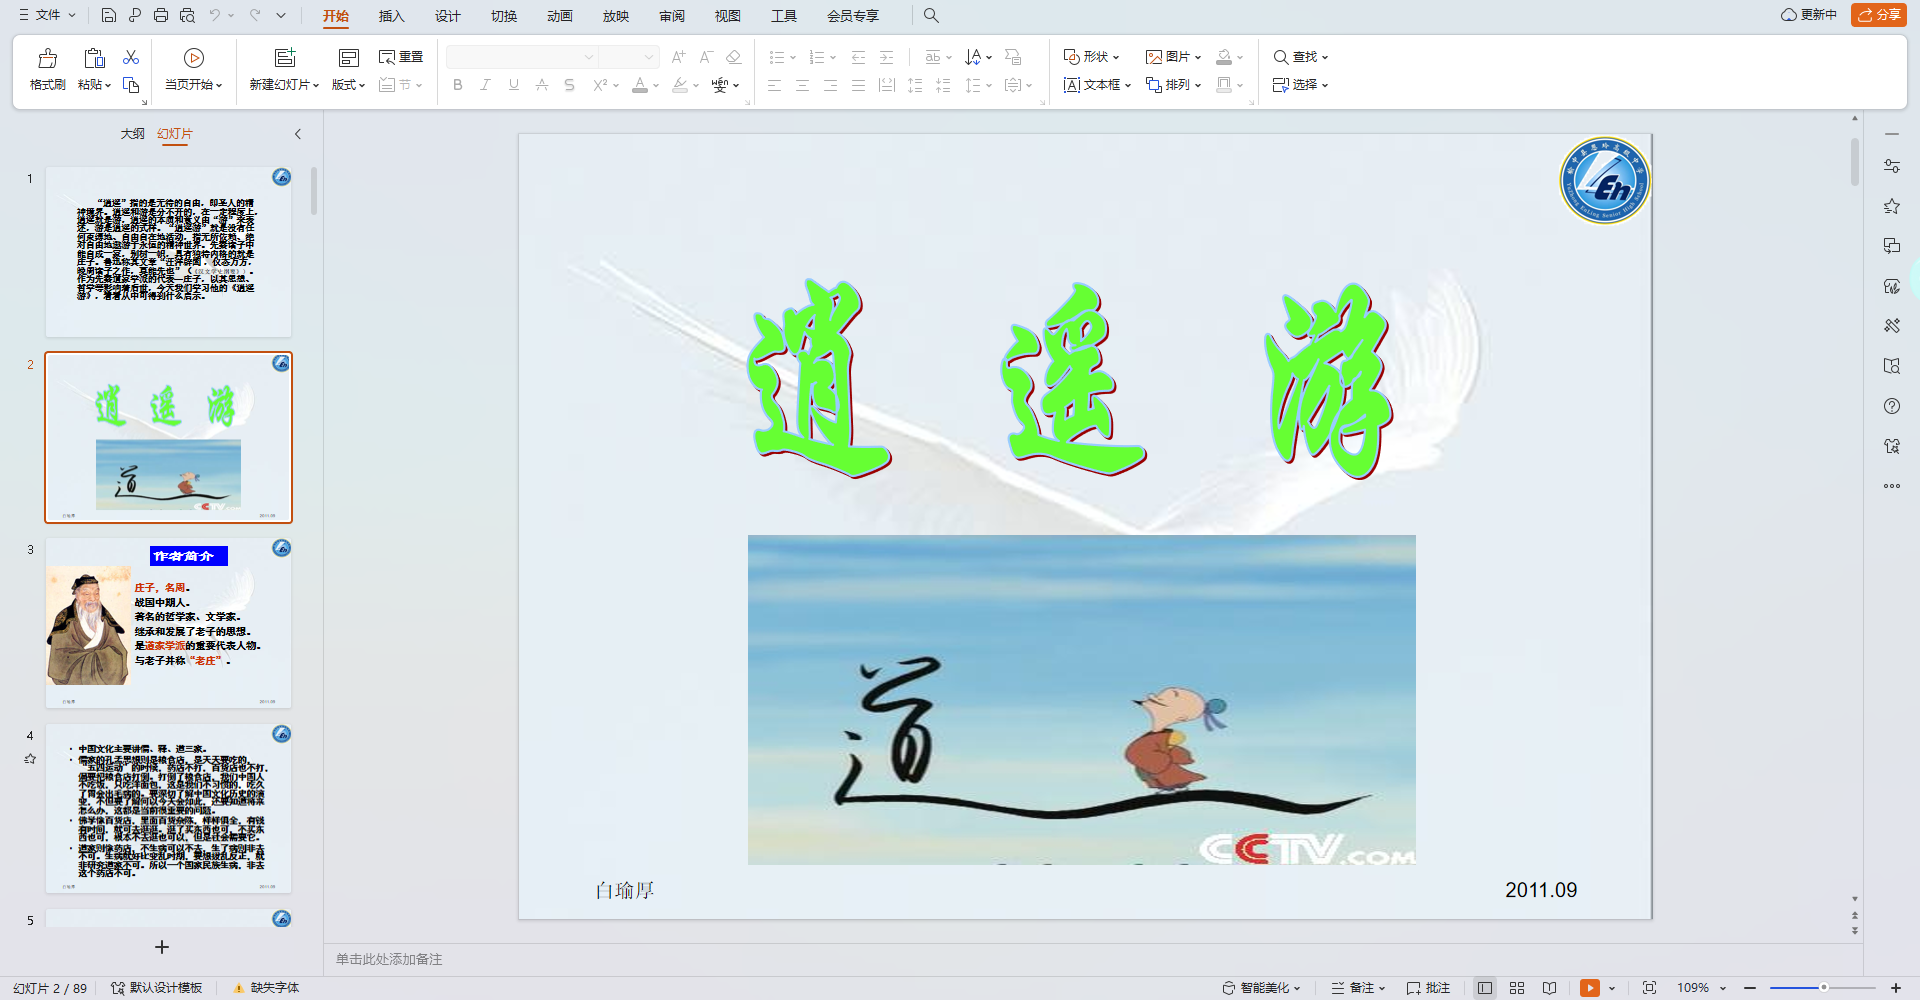Toggle text shadow (S) formatting
1920x1000 pixels.
point(570,85)
